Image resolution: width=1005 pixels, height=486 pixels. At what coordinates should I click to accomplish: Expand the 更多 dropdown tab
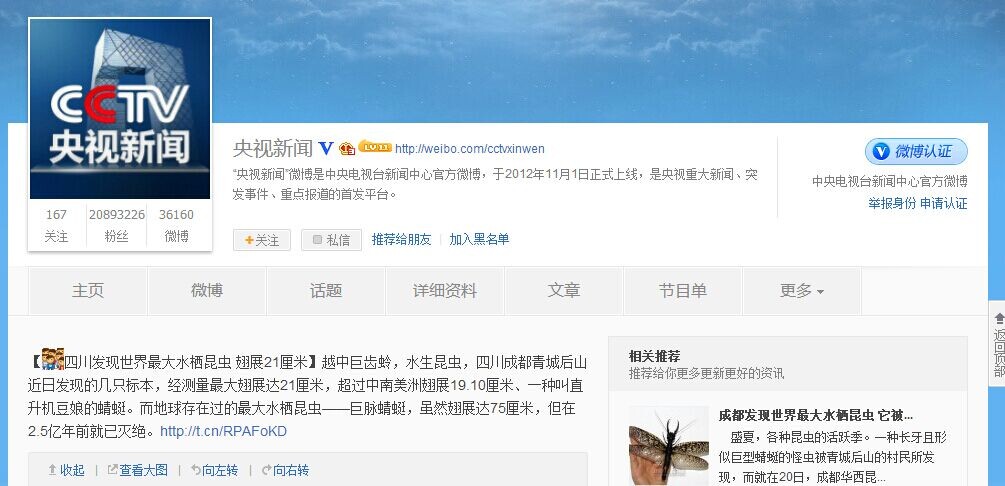[x=801, y=291]
